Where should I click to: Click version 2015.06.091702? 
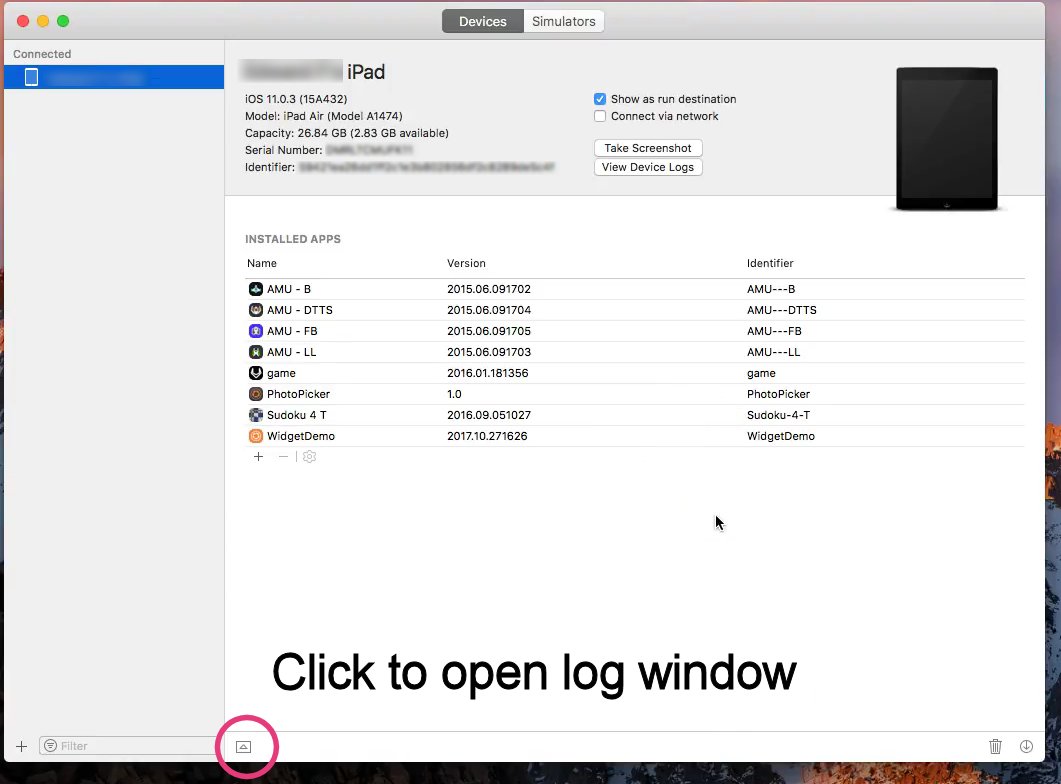point(489,289)
